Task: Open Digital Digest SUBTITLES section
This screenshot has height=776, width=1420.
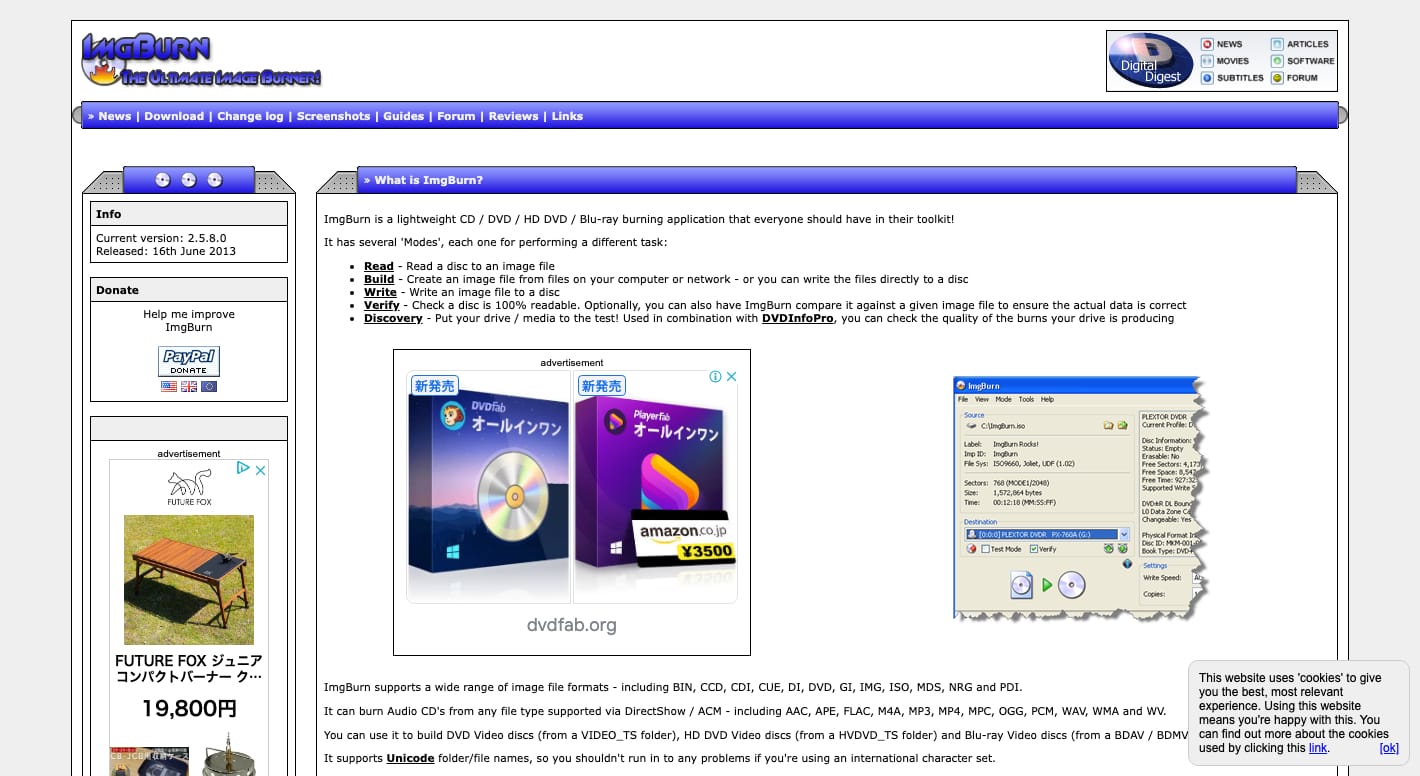Action: (1232, 78)
